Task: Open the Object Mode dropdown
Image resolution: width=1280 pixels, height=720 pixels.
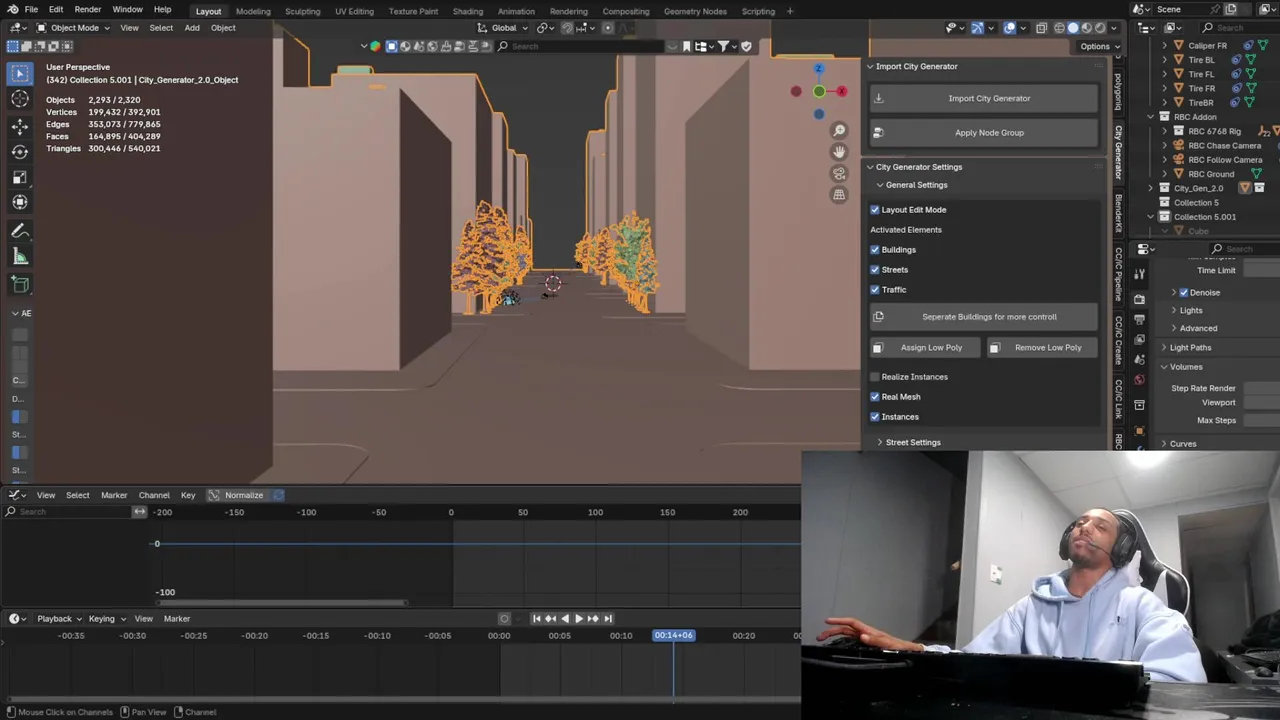Action: pos(74,28)
